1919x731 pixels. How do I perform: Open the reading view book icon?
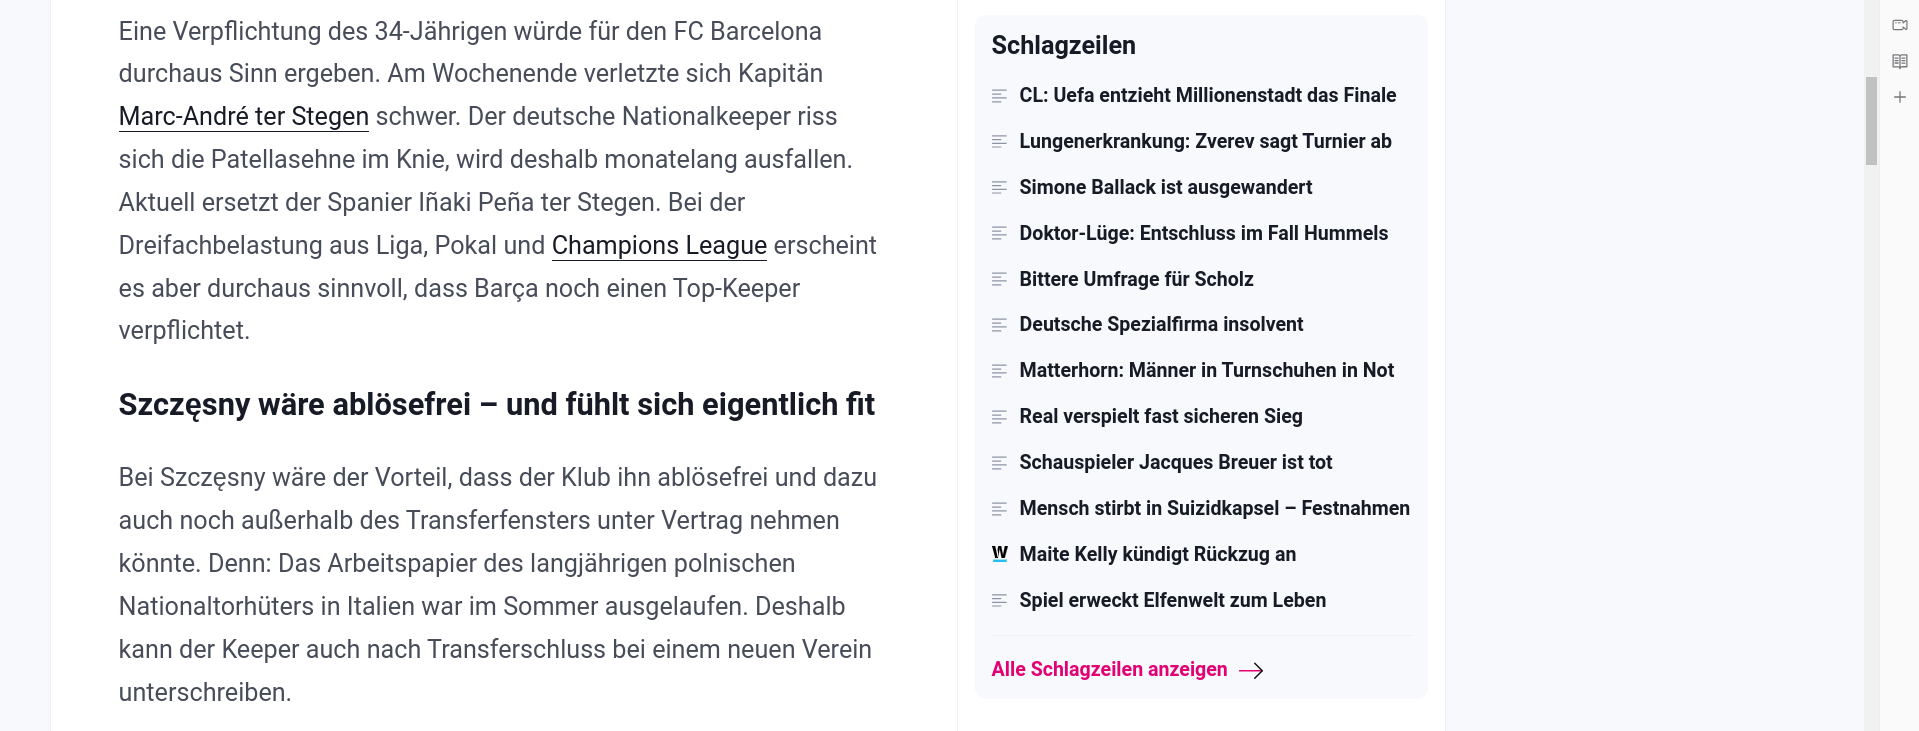1900,61
